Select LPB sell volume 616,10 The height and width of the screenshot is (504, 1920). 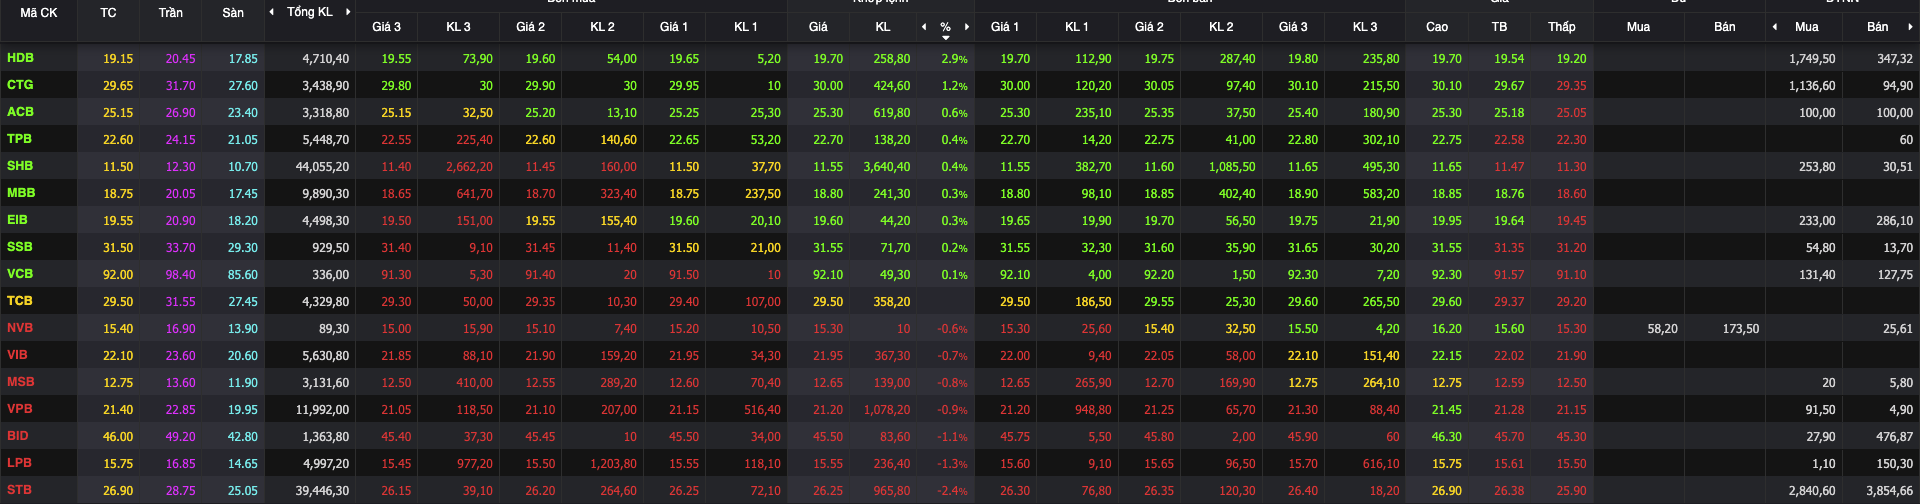1381,464
